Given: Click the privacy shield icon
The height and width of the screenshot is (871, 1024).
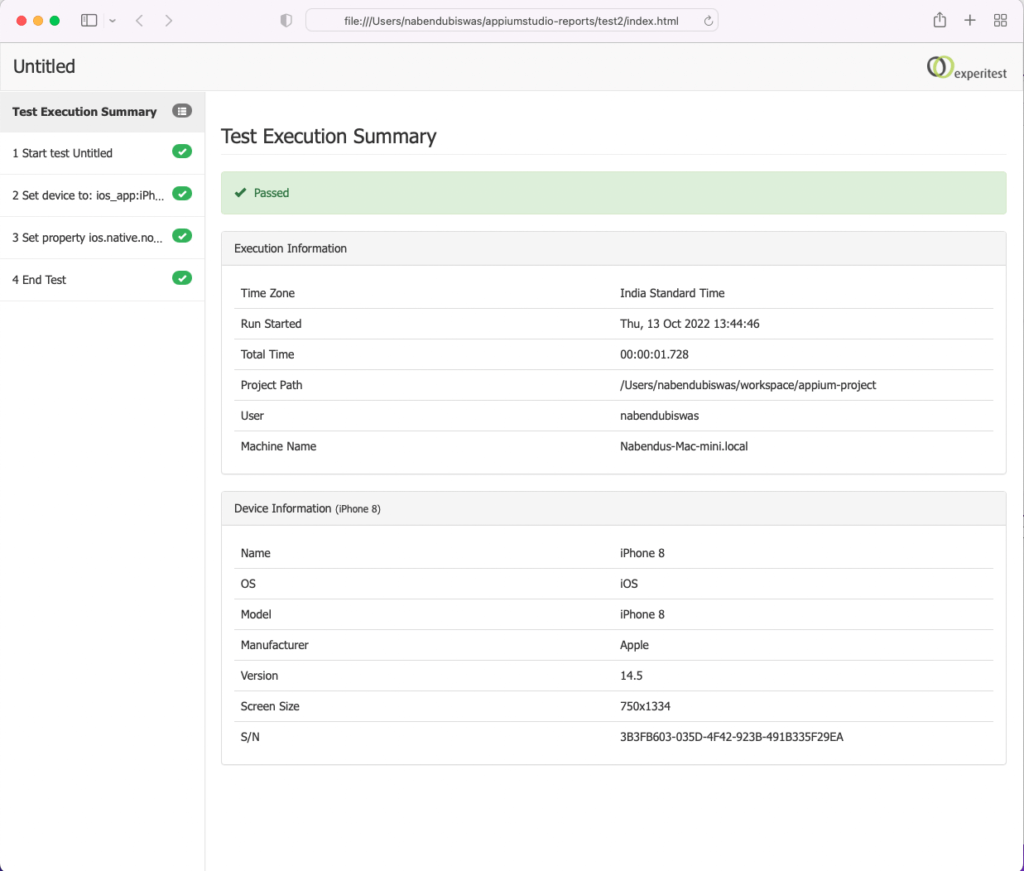Looking at the screenshot, I should (x=286, y=20).
